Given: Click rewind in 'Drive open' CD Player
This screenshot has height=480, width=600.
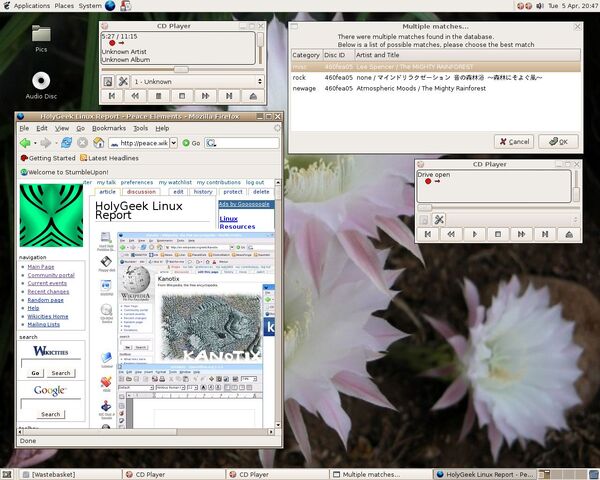Looking at the screenshot, I should click(451, 234).
